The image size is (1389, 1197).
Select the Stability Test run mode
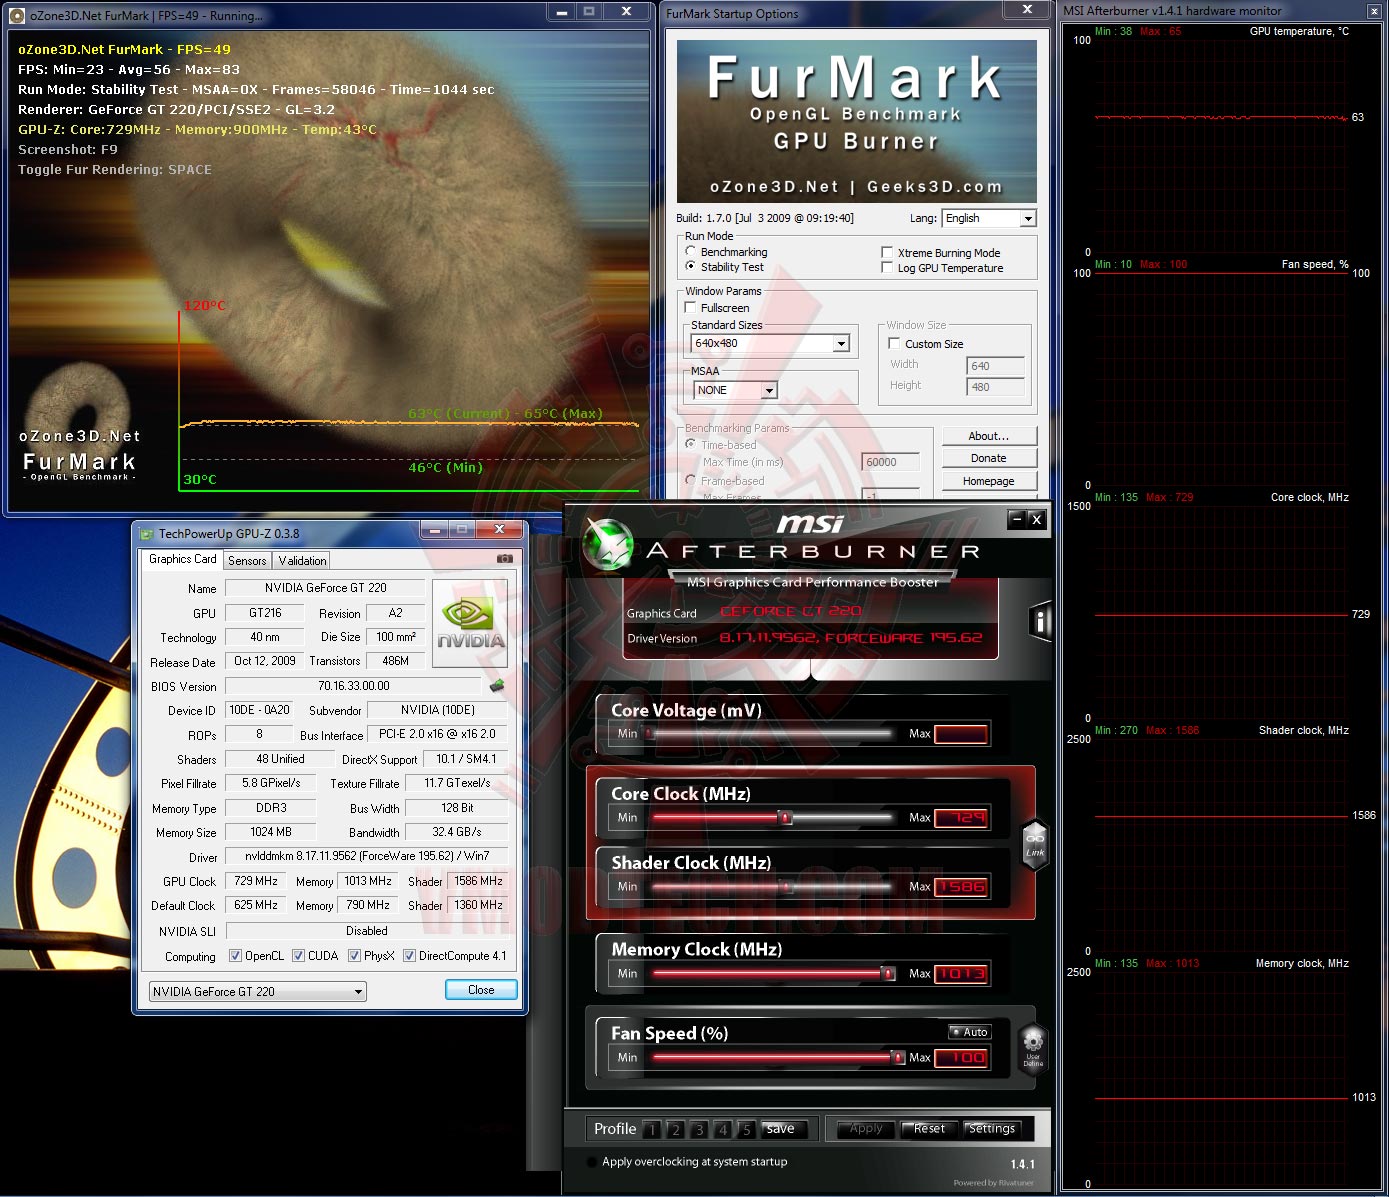click(x=691, y=267)
